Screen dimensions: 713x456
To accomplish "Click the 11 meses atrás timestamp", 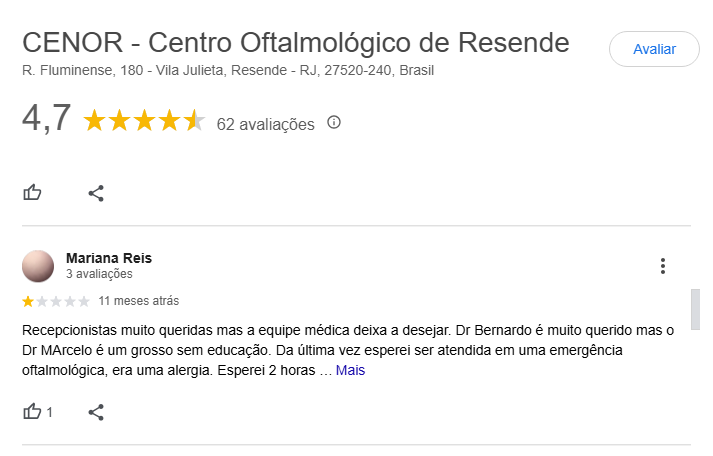I will point(139,301).
